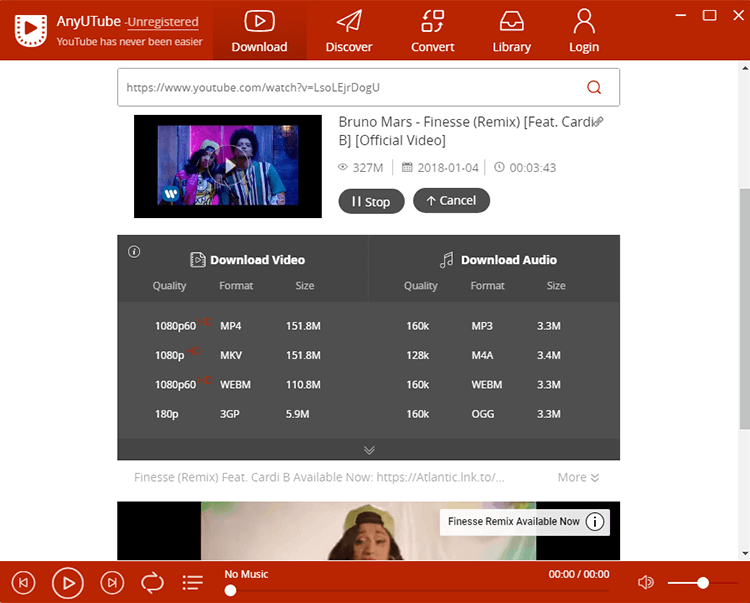750x603 pixels.
Task: Mute the volume speaker icon
Action: tap(646, 582)
